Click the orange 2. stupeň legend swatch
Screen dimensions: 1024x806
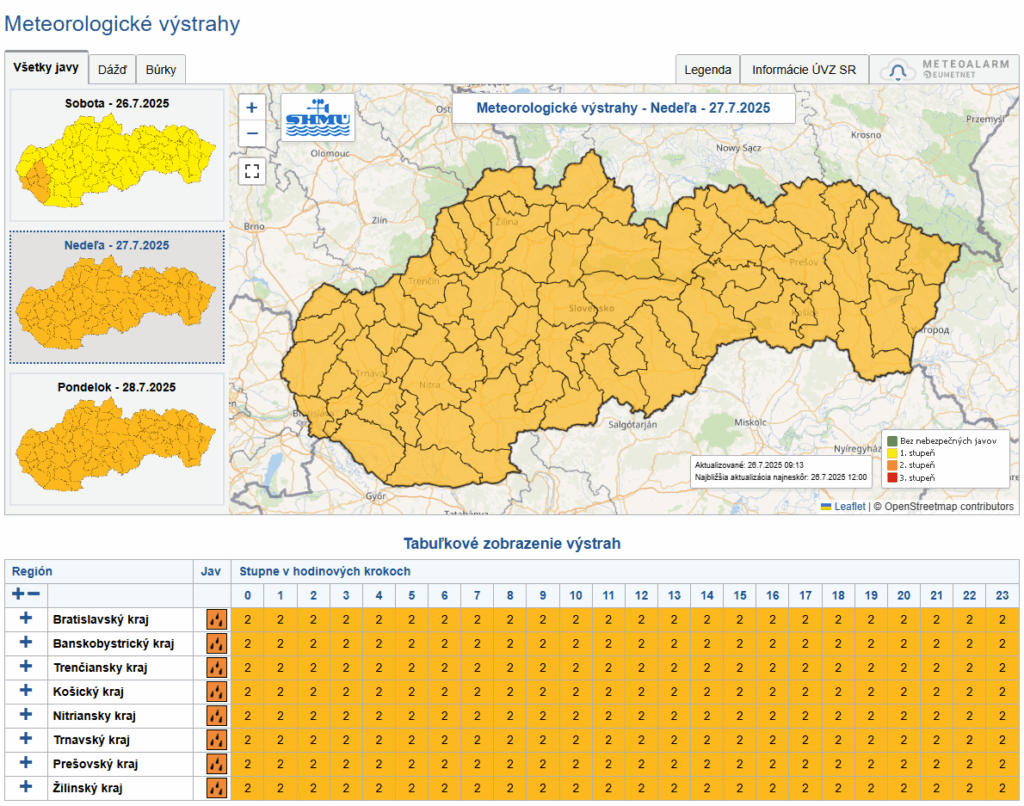click(x=892, y=465)
